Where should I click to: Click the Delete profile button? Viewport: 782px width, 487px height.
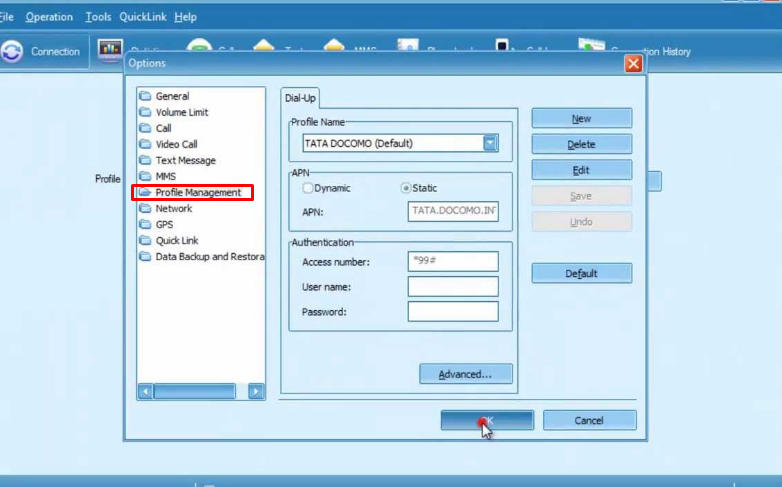pyautogui.click(x=582, y=144)
